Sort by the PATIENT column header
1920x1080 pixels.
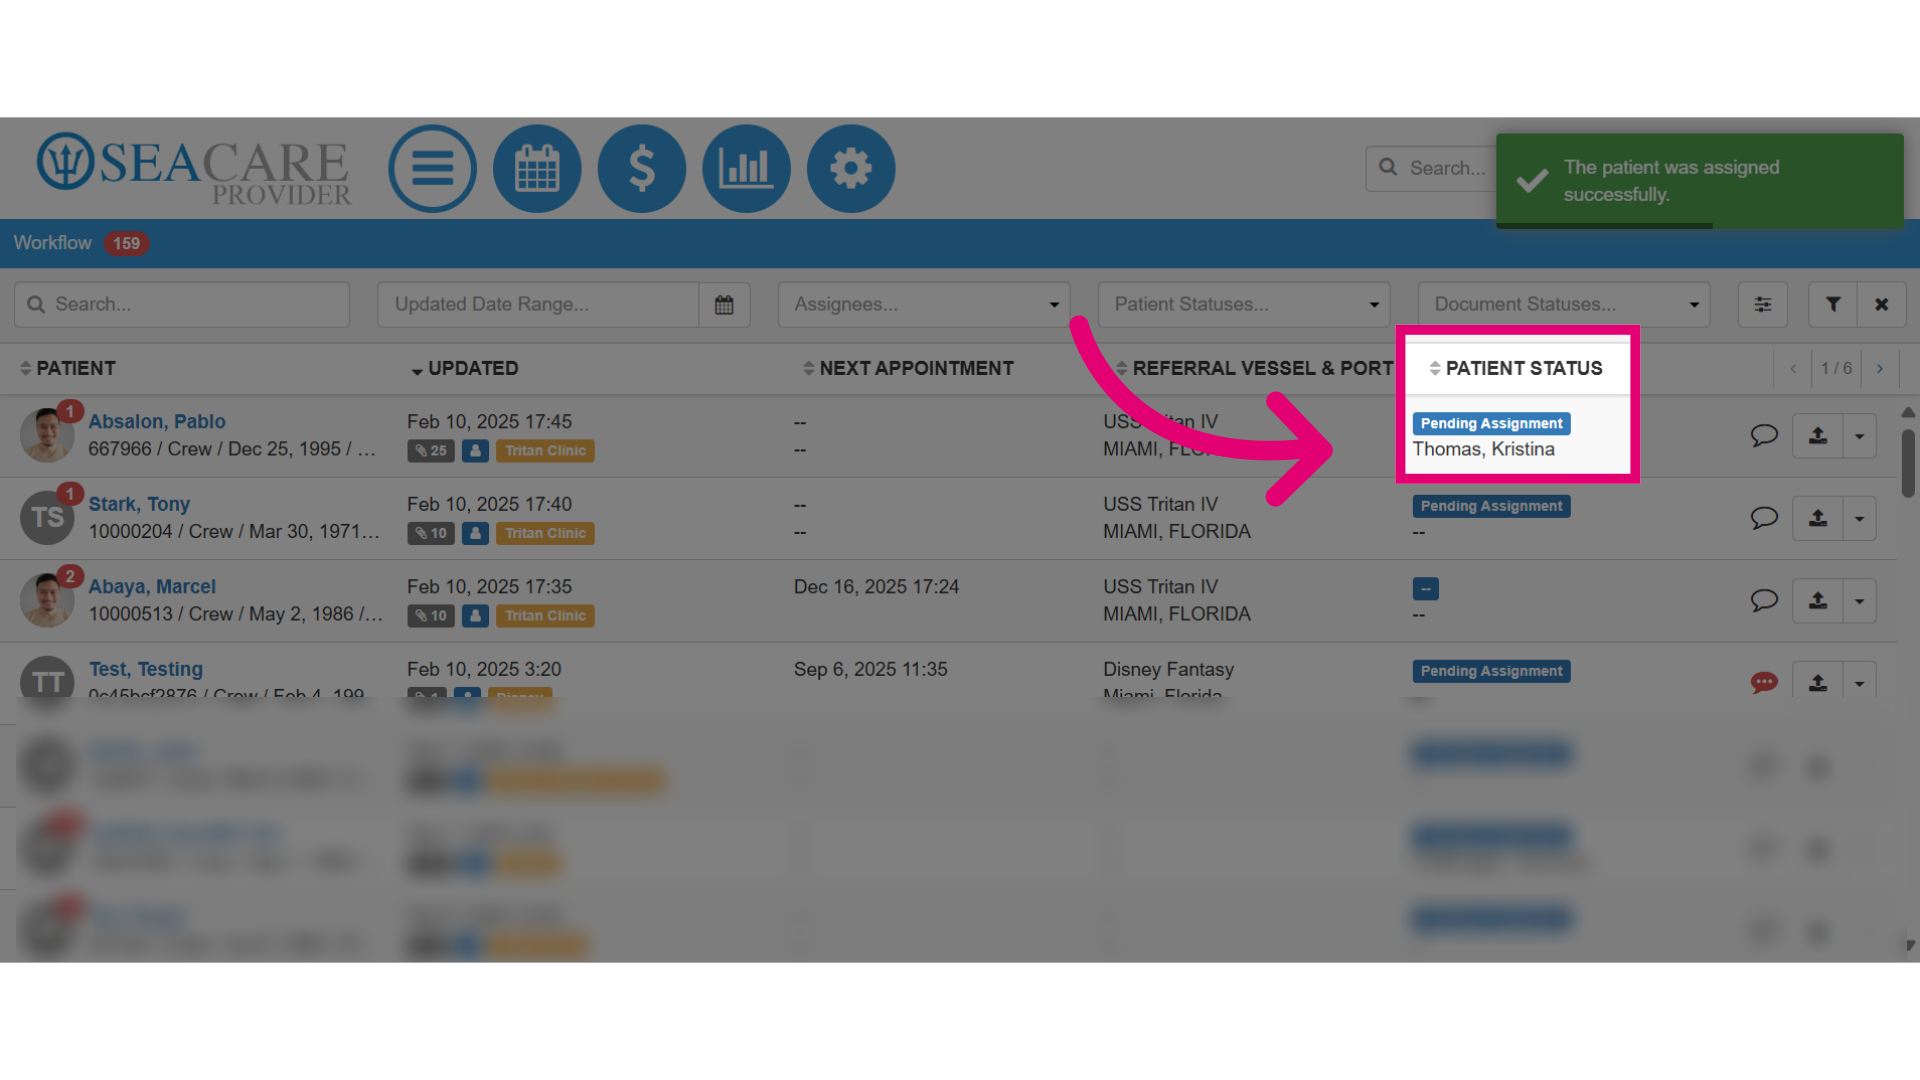[x=68, y=368]
